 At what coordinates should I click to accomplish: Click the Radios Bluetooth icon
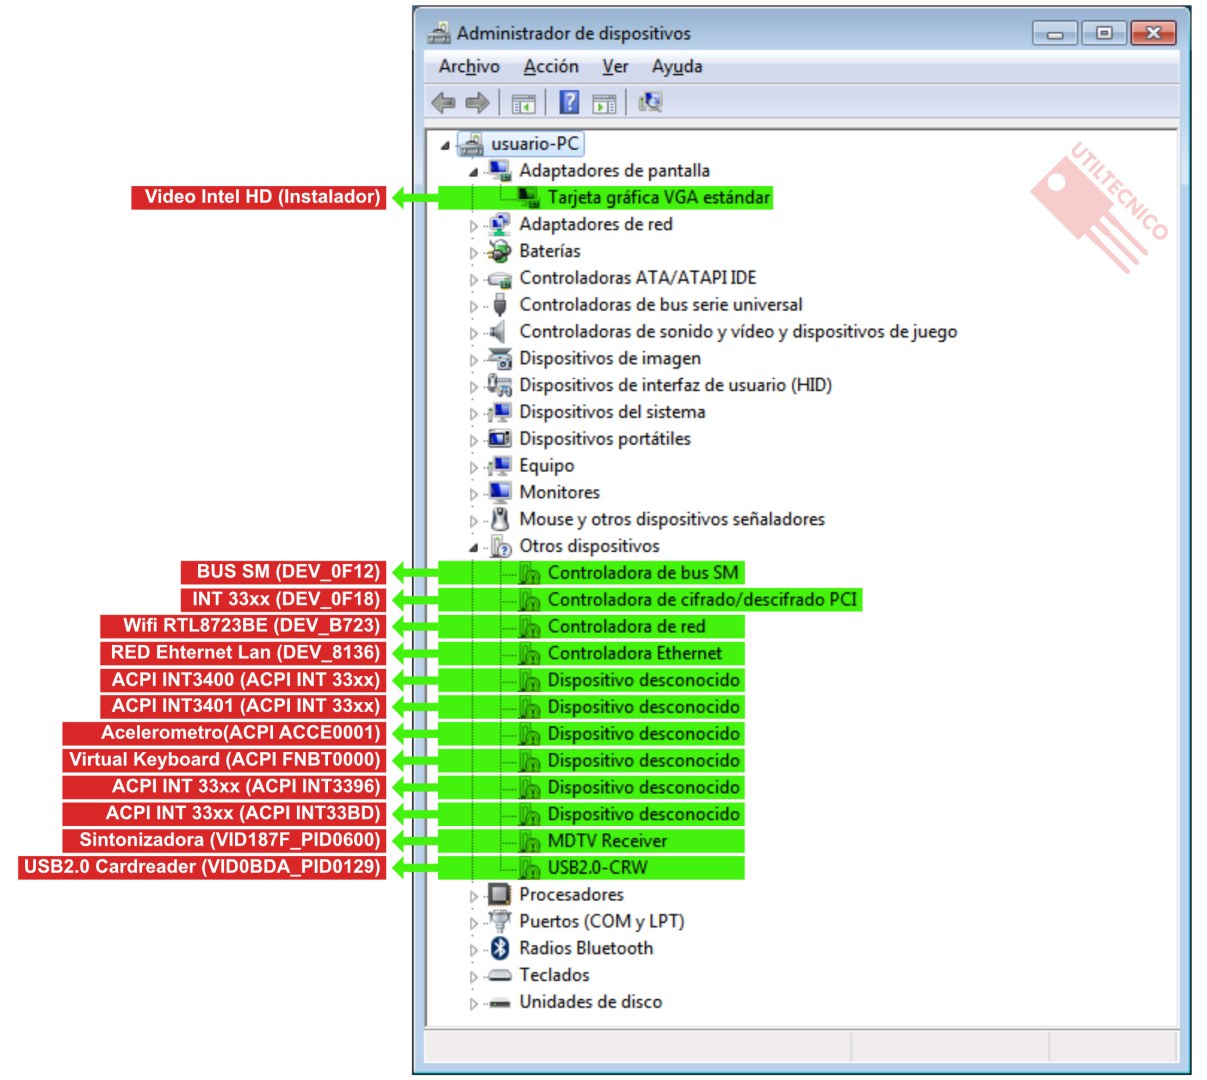tap(499, 948)
